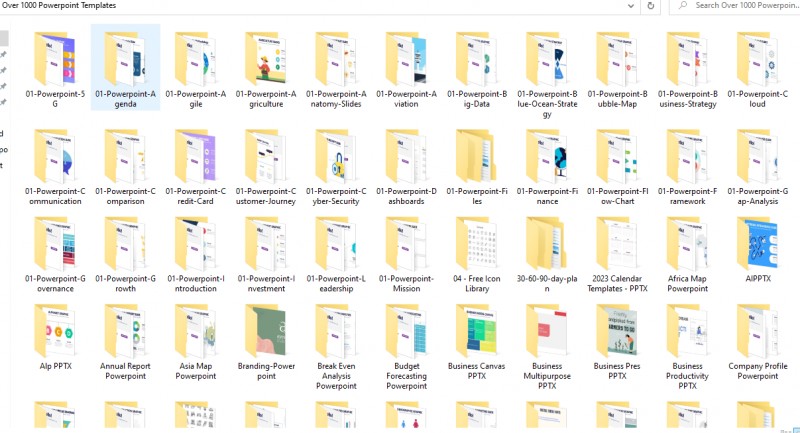The image size is (800, 433).
Task: Select the AIPPTX folder icon
Action: (x=758, y=243)
